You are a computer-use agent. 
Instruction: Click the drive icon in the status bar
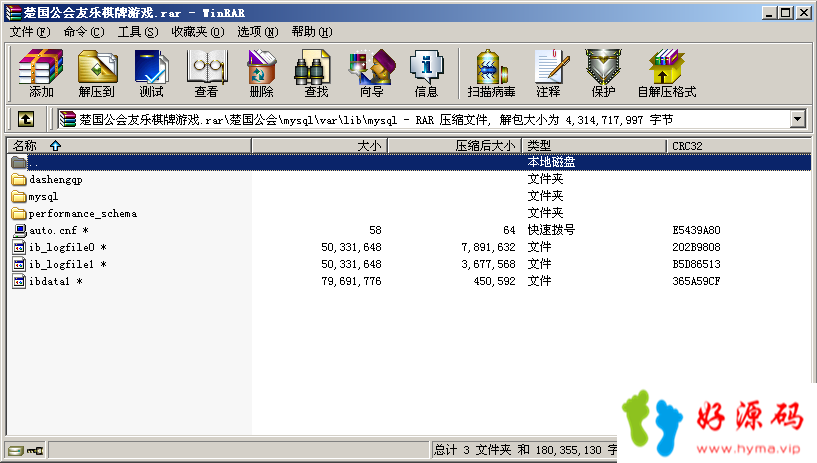[16, 451]
